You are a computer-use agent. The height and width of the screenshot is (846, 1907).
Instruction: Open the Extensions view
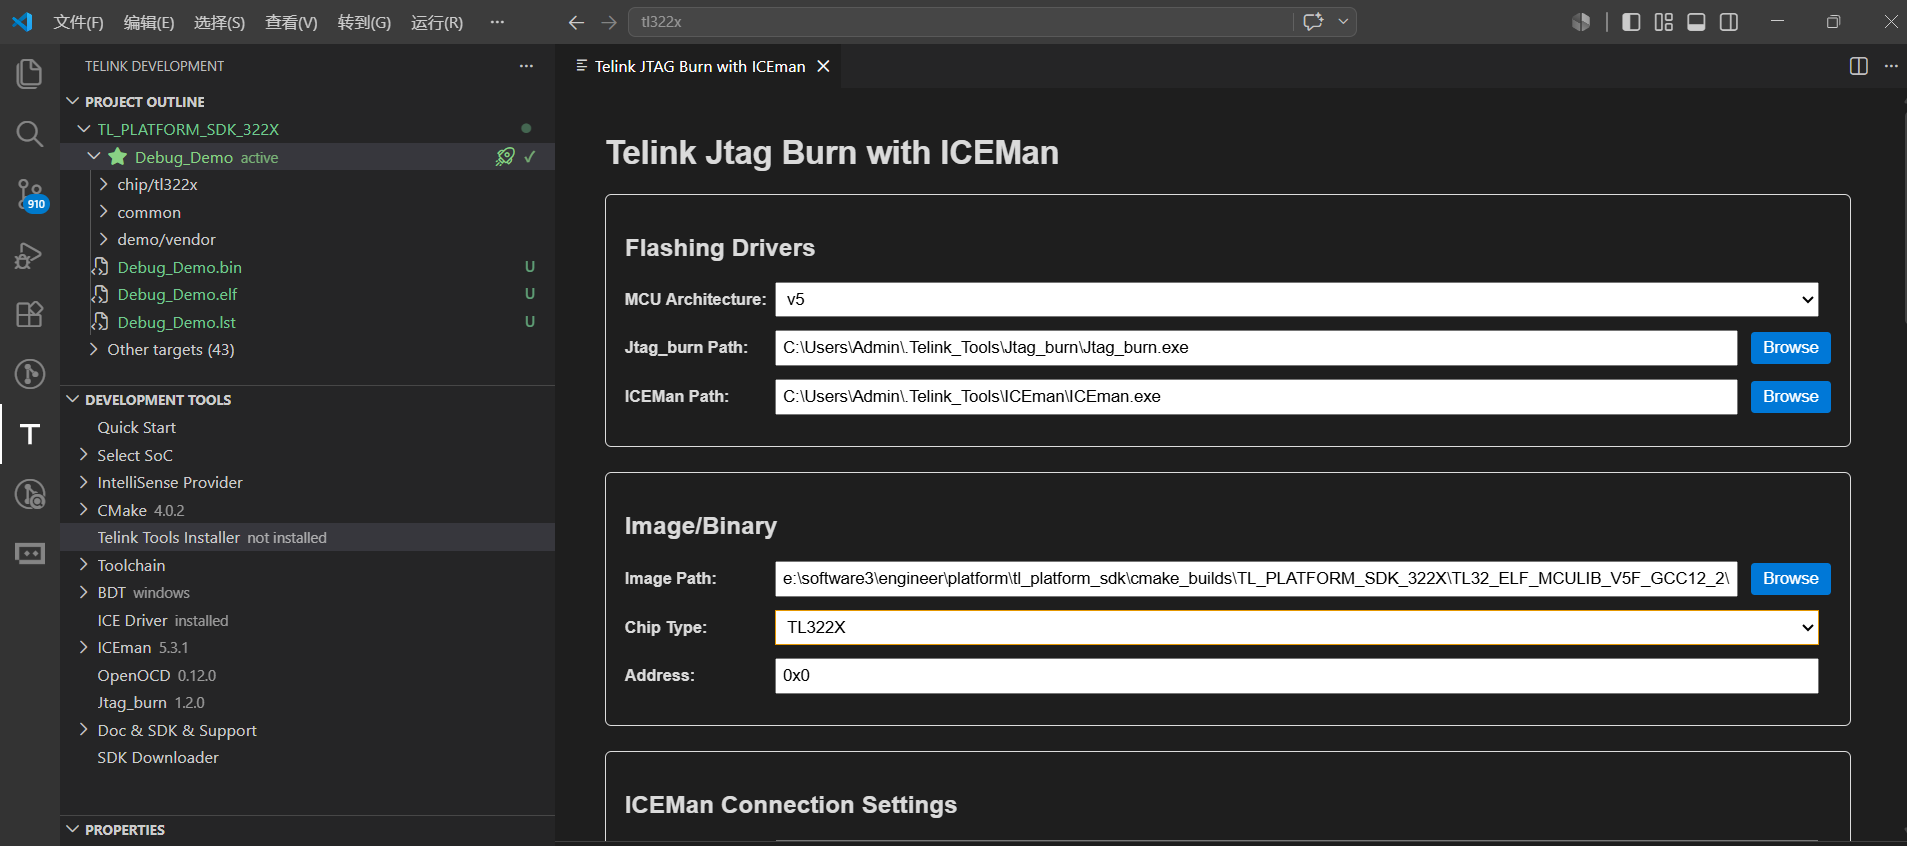[30, 314]
